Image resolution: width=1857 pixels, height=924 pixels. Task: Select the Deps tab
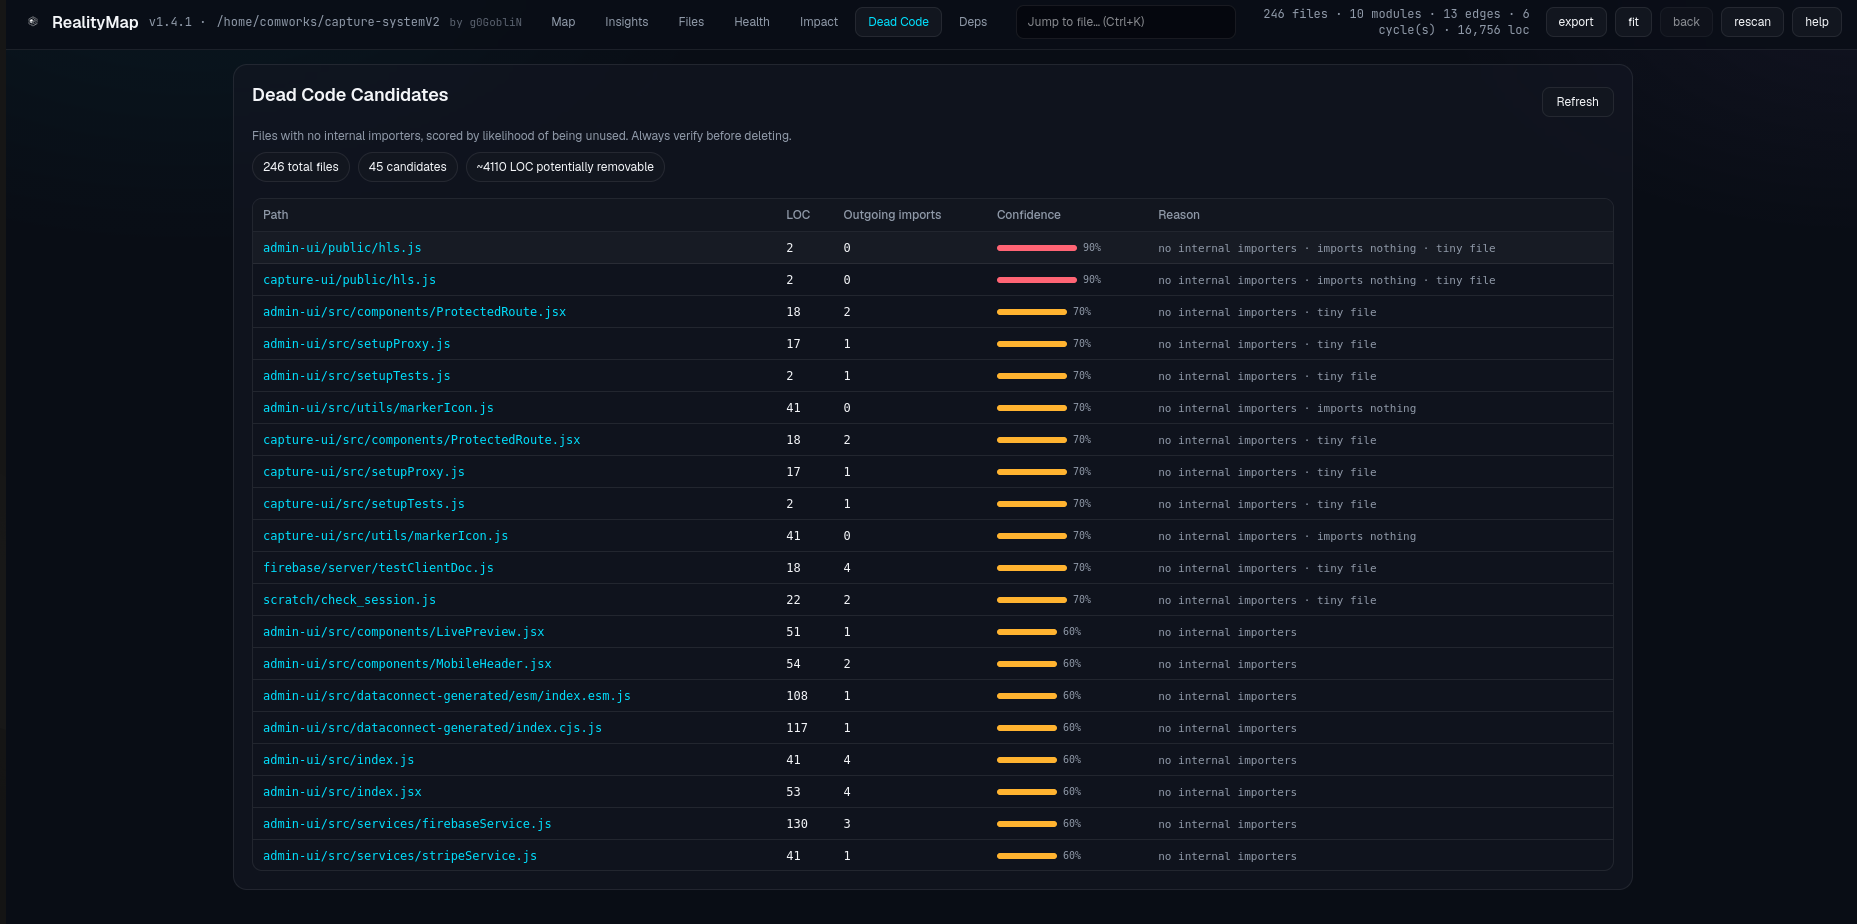[973, 22]
